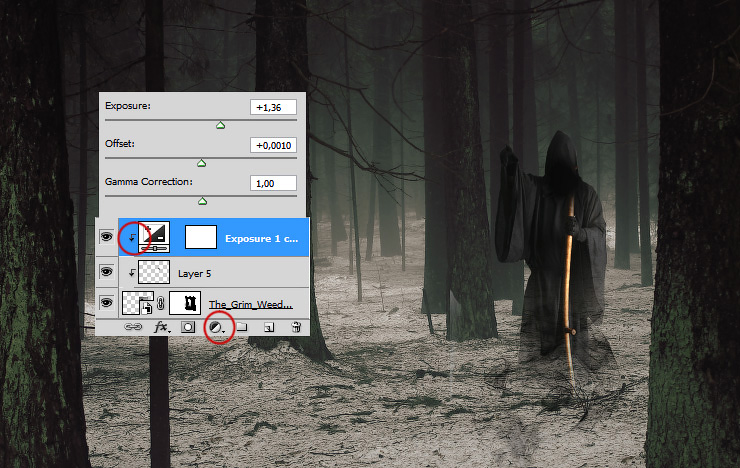Click the Create New Layer icon
The width and height of the screenshot is (740, 468).
[269, 327]
